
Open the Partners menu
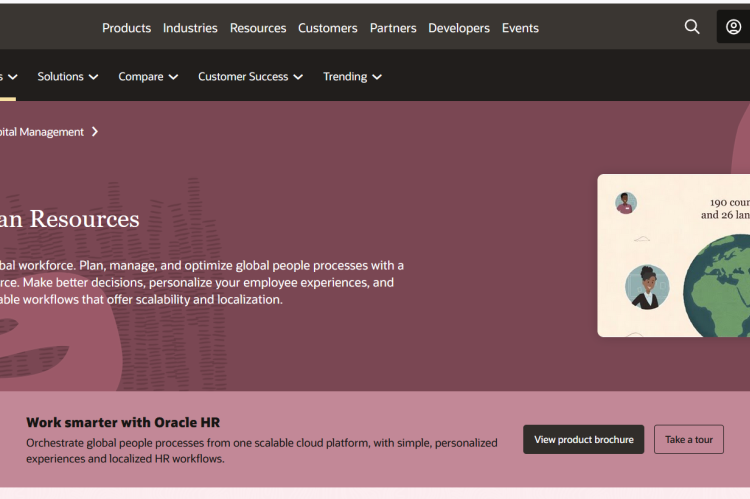pos(393,28)
